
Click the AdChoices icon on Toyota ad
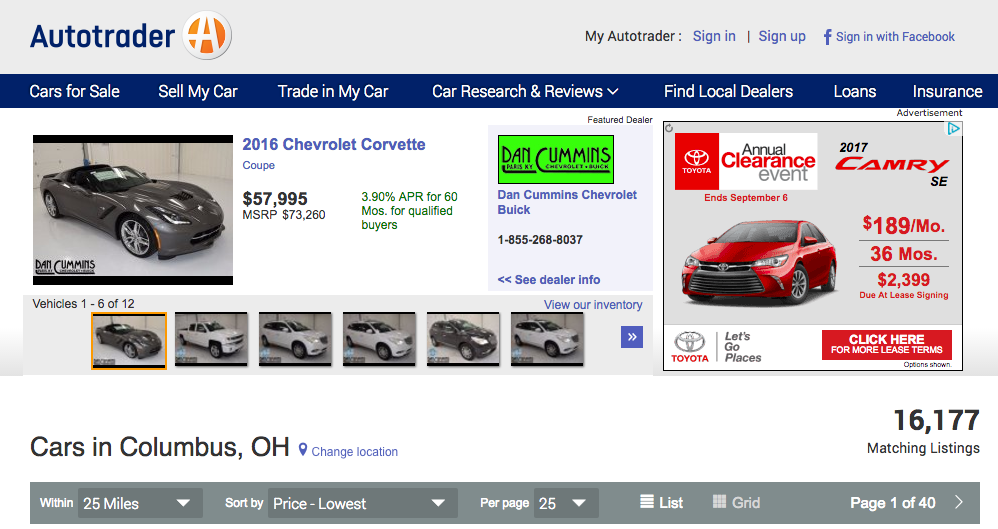click(953, 129)
